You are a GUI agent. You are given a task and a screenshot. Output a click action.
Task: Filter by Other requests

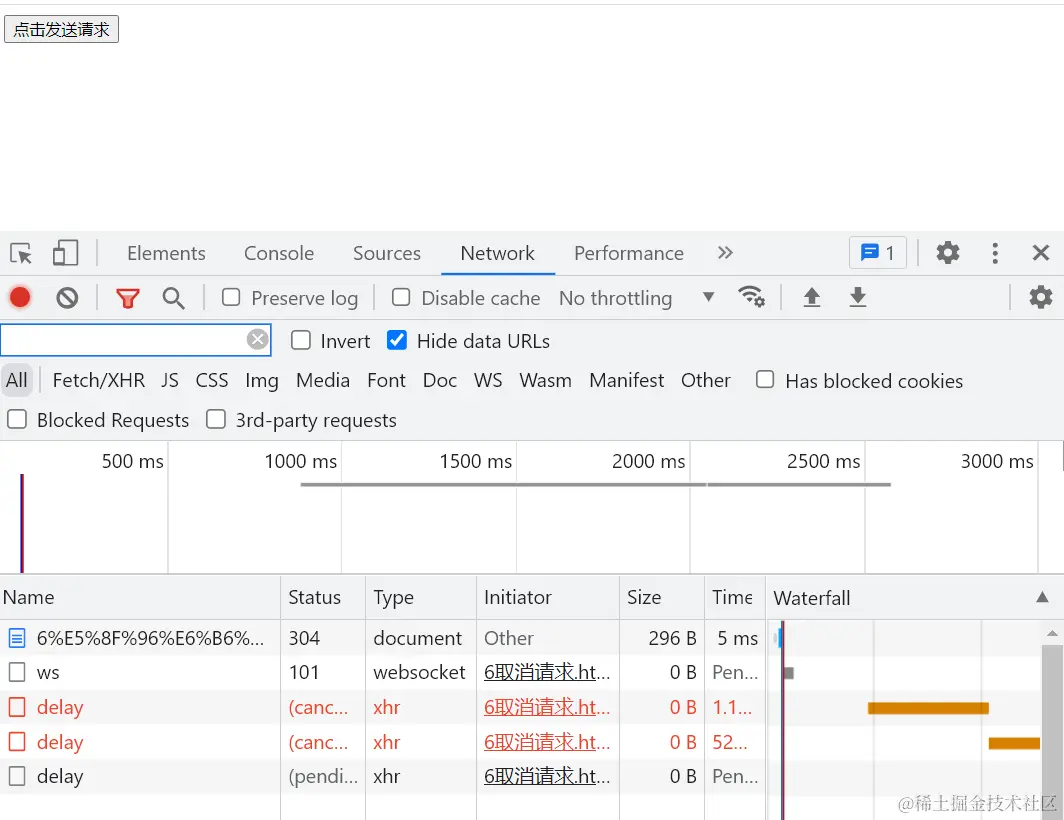pyautogui.click(x=706, y=380)
